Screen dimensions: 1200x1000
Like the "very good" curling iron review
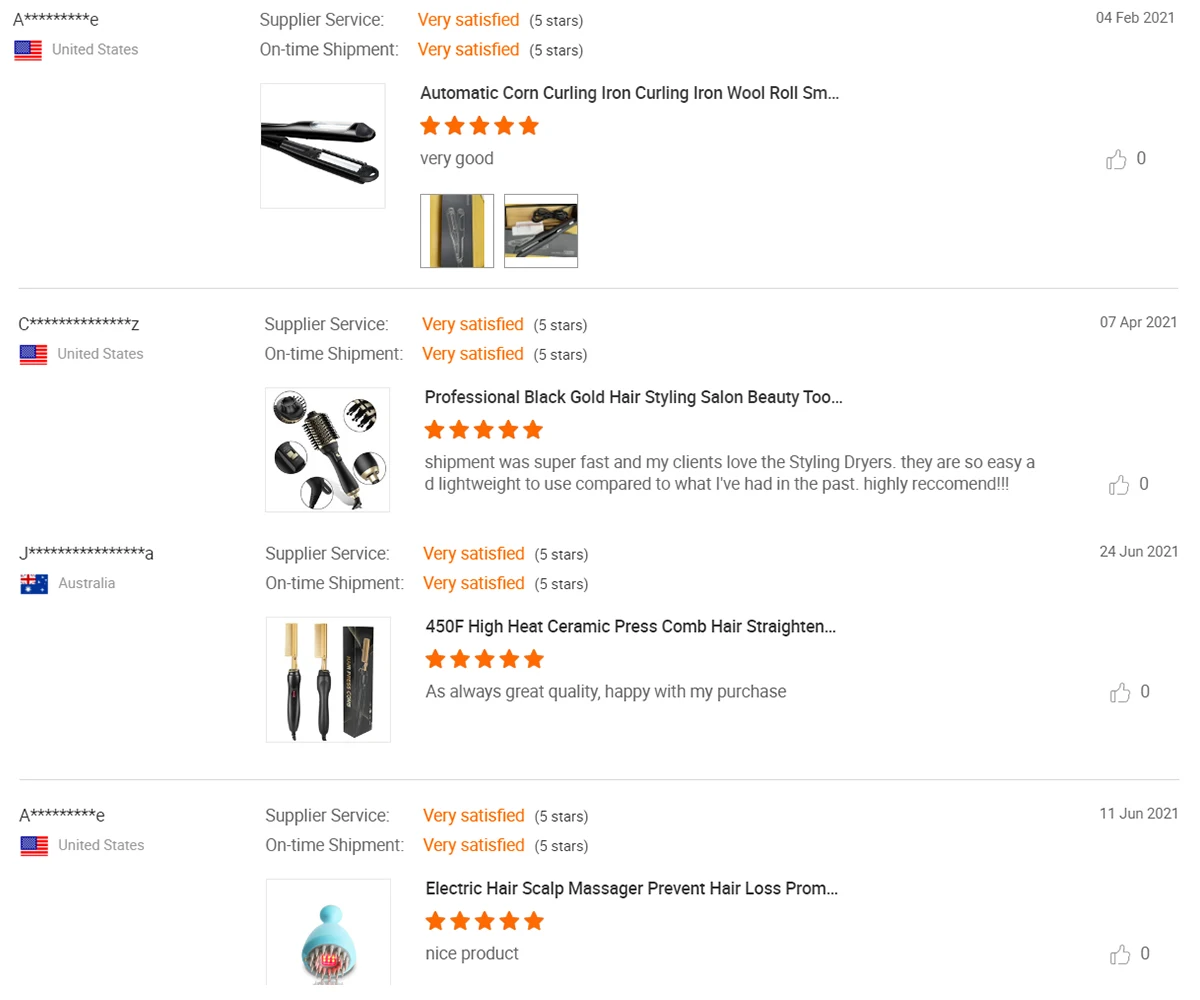(x=1116, y=159)
